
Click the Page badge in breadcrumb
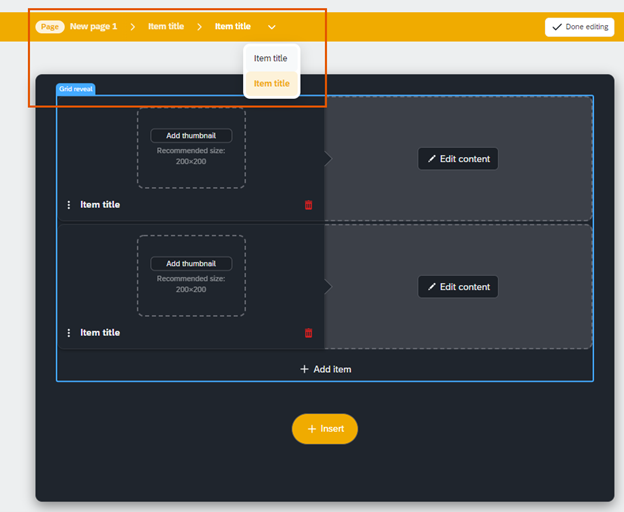pyautogui.click(x=50, y=27)
